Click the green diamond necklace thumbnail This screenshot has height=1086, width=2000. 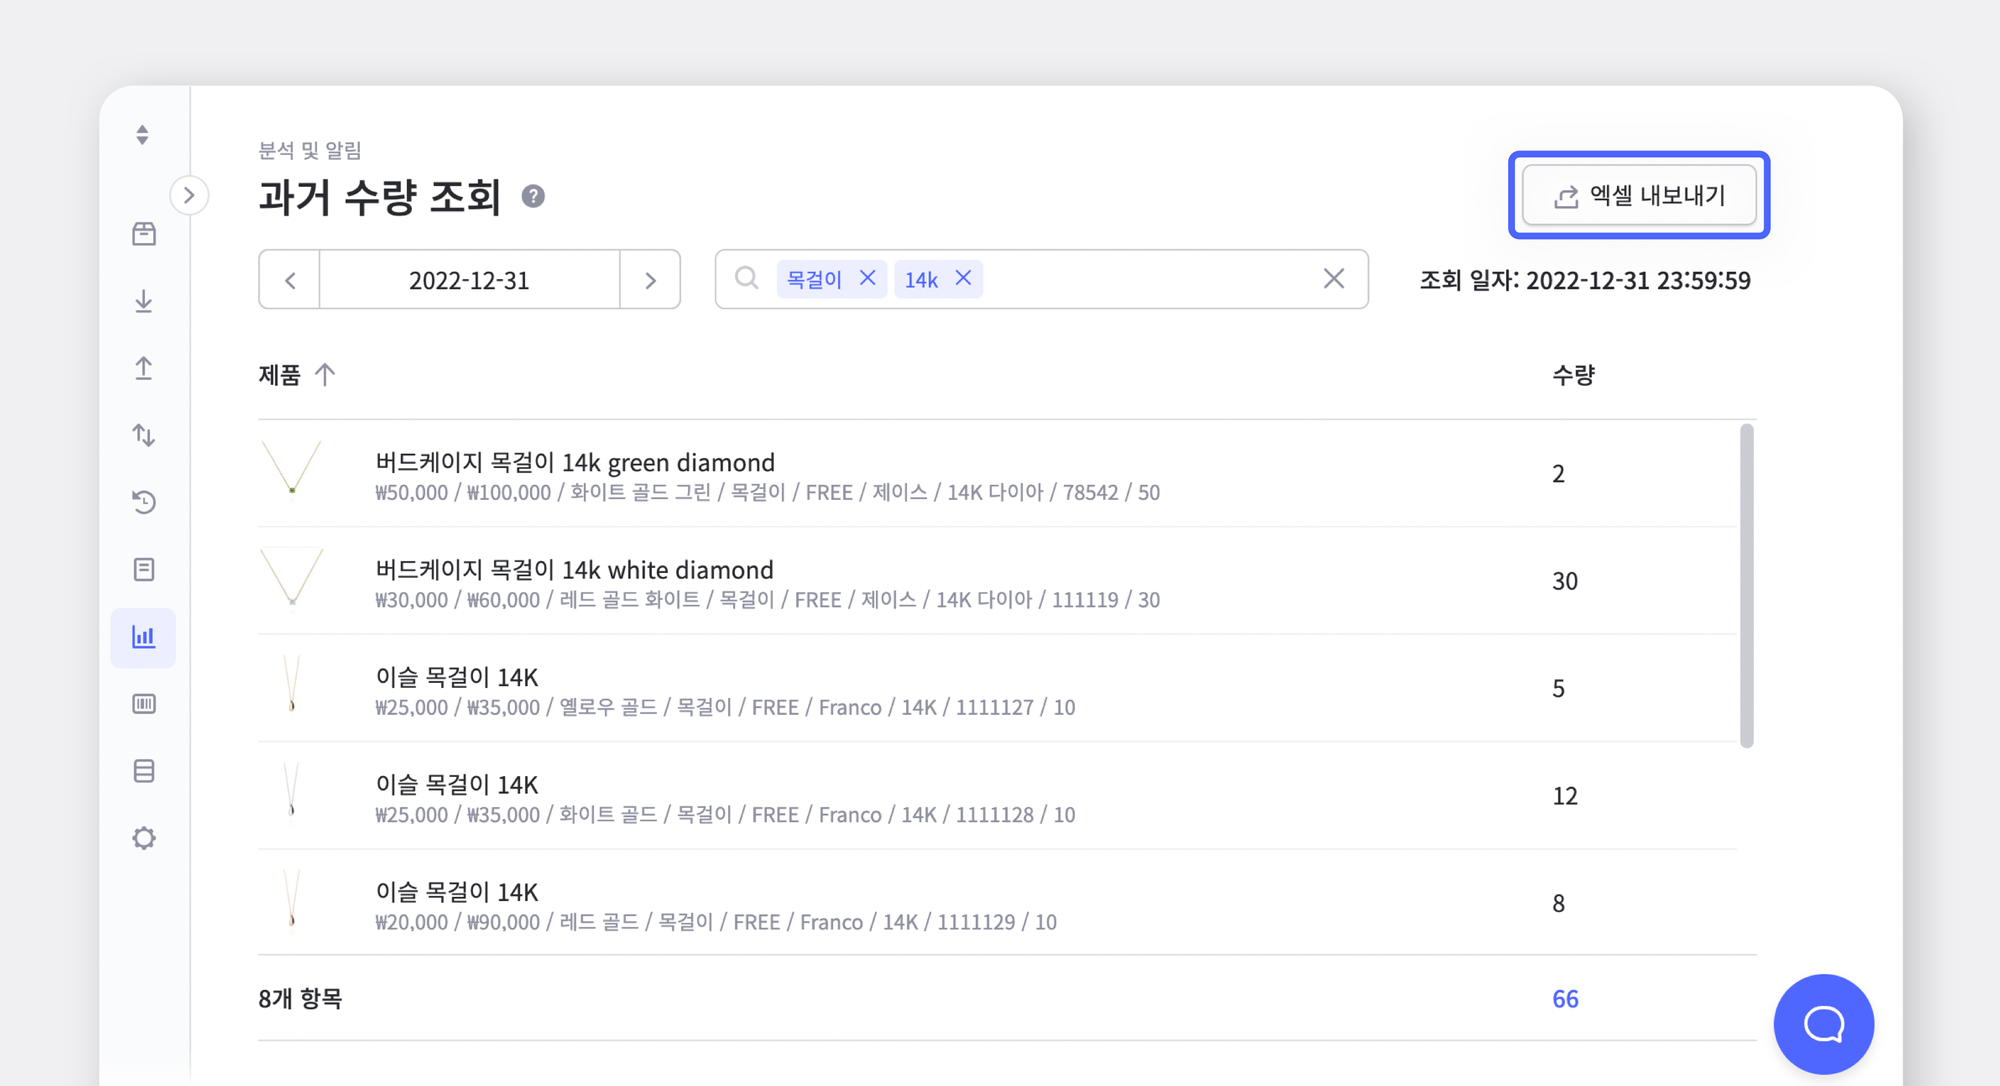coord(292,468)
